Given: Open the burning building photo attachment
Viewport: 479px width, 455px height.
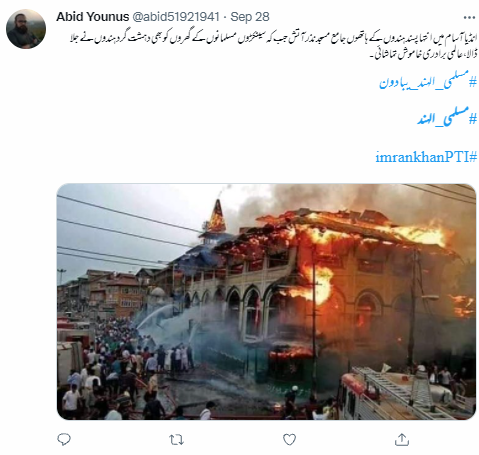Looking at the screenshot, I should 266,301.
